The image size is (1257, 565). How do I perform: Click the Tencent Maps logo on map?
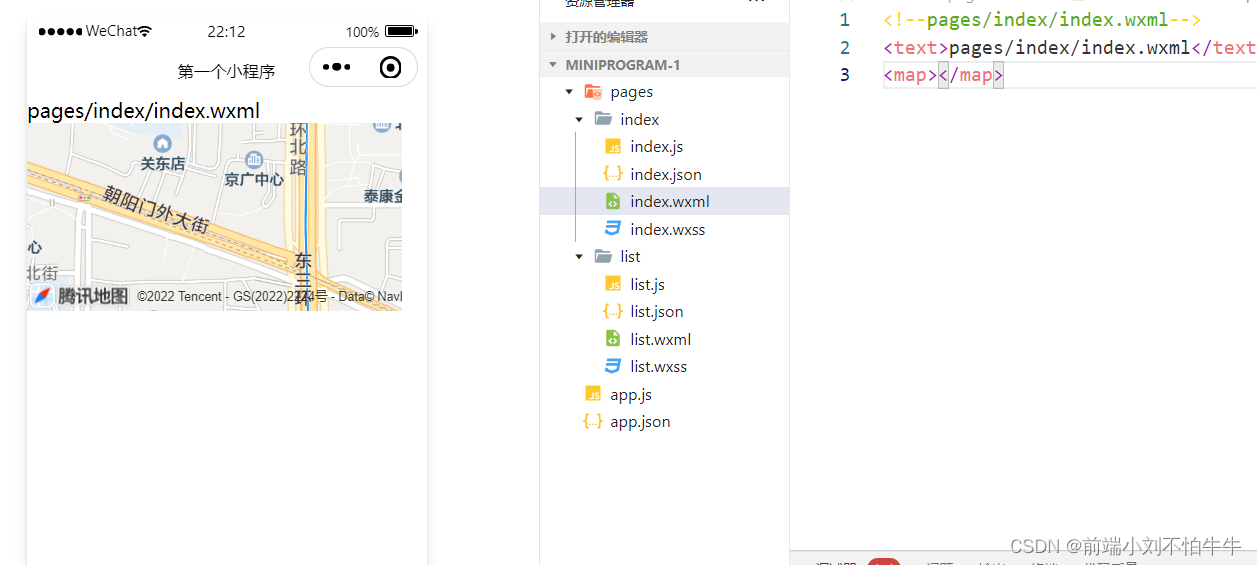(80, 296)
